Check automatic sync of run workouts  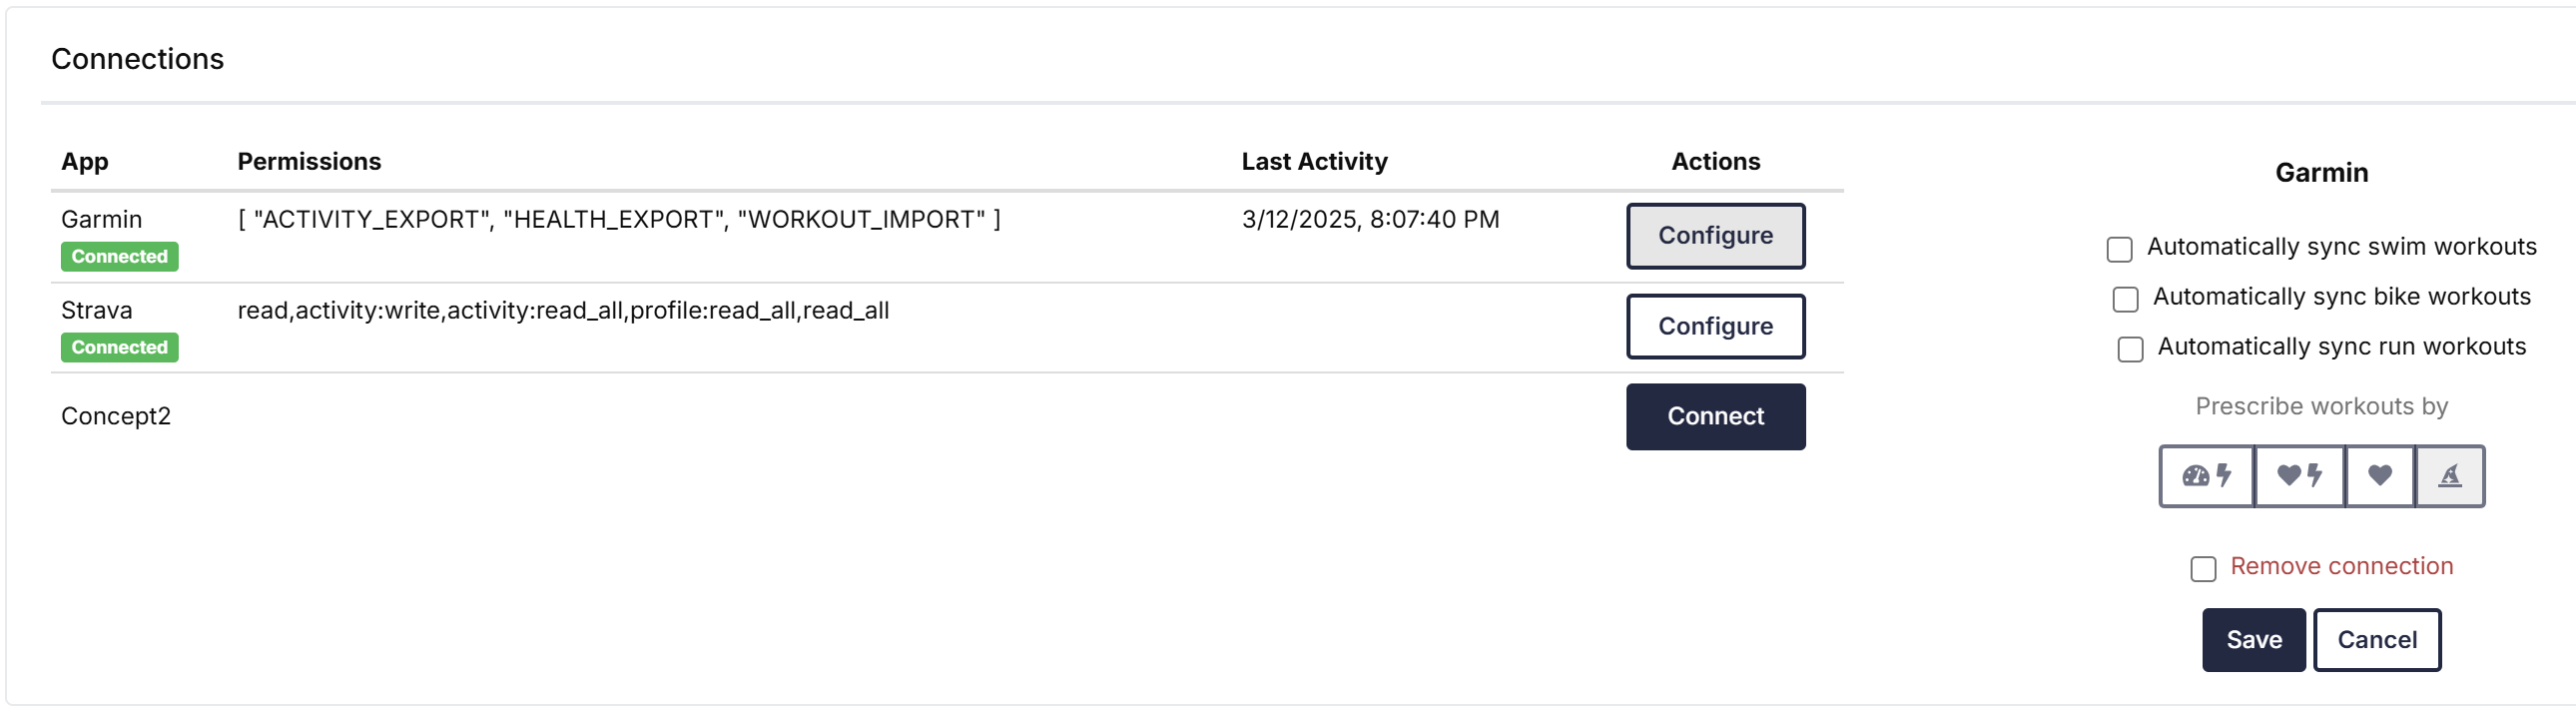2130,349
